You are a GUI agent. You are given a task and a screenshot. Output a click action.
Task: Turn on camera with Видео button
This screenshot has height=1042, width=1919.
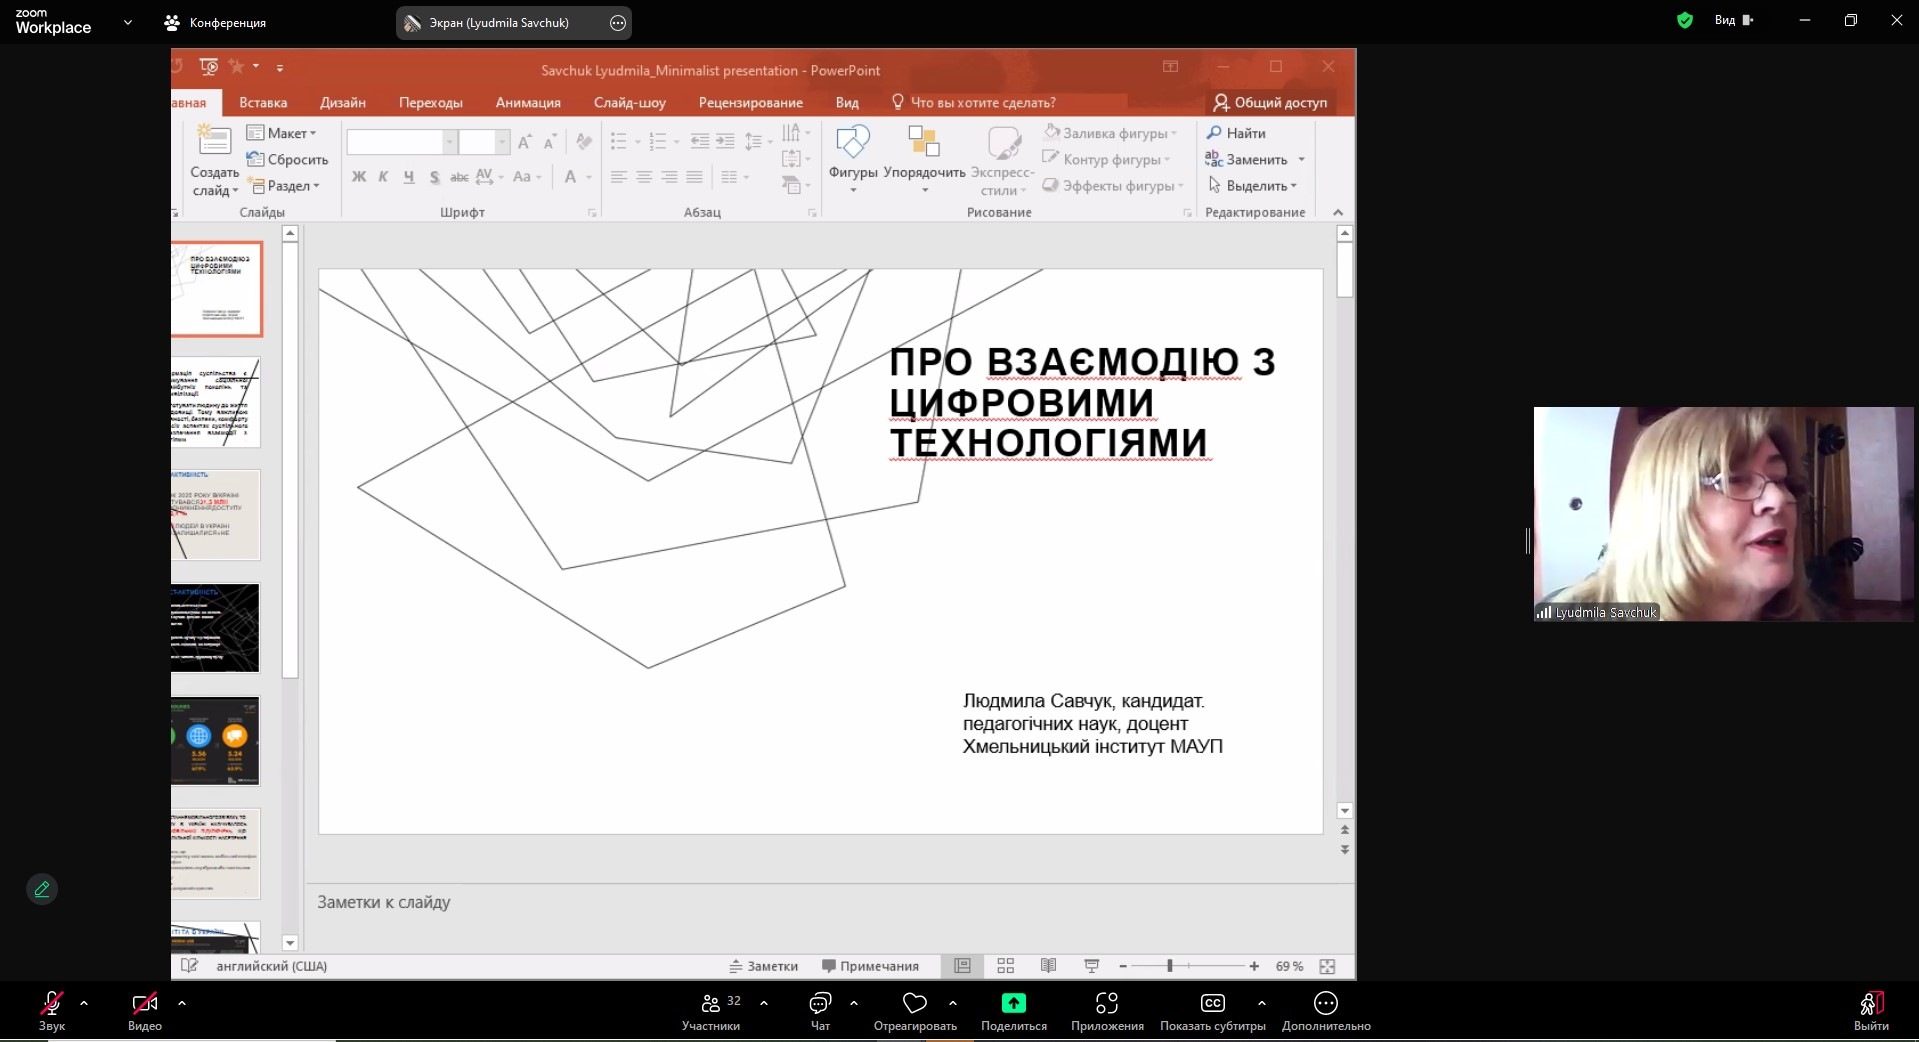pyautogui.click(x=145, y=1003)
